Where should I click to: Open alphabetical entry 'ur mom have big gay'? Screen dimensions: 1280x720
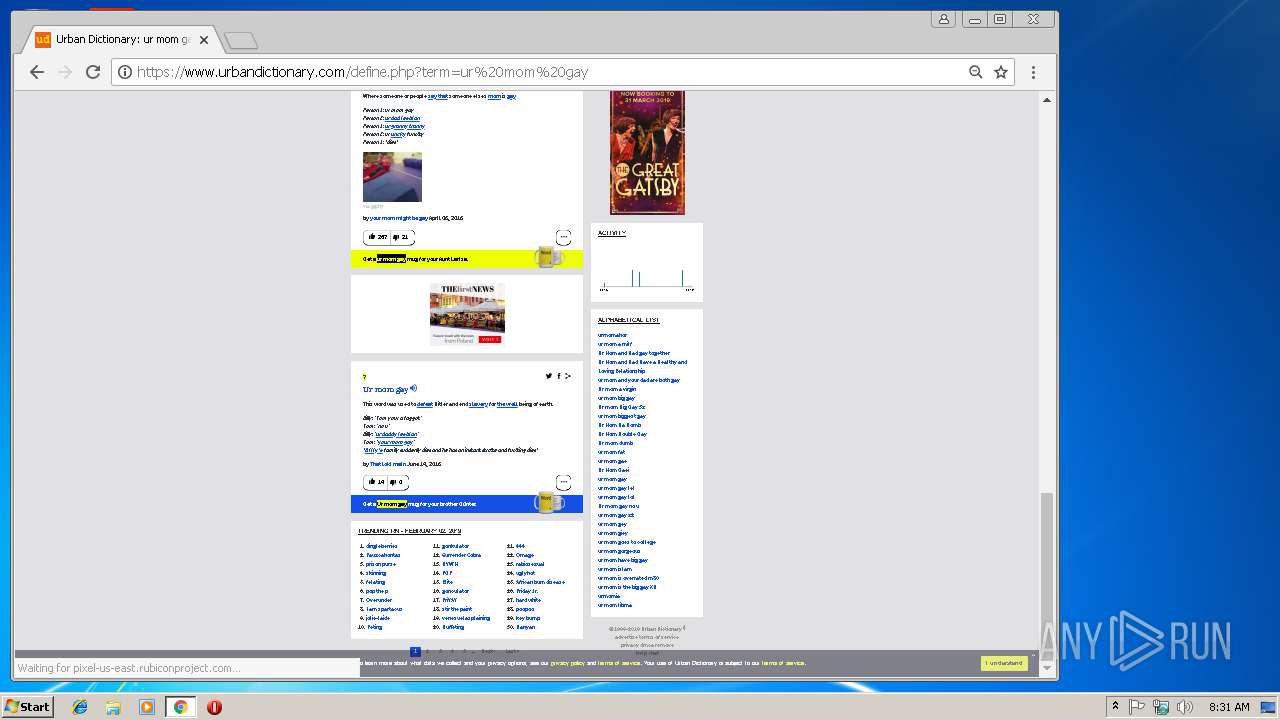point(623,560)
